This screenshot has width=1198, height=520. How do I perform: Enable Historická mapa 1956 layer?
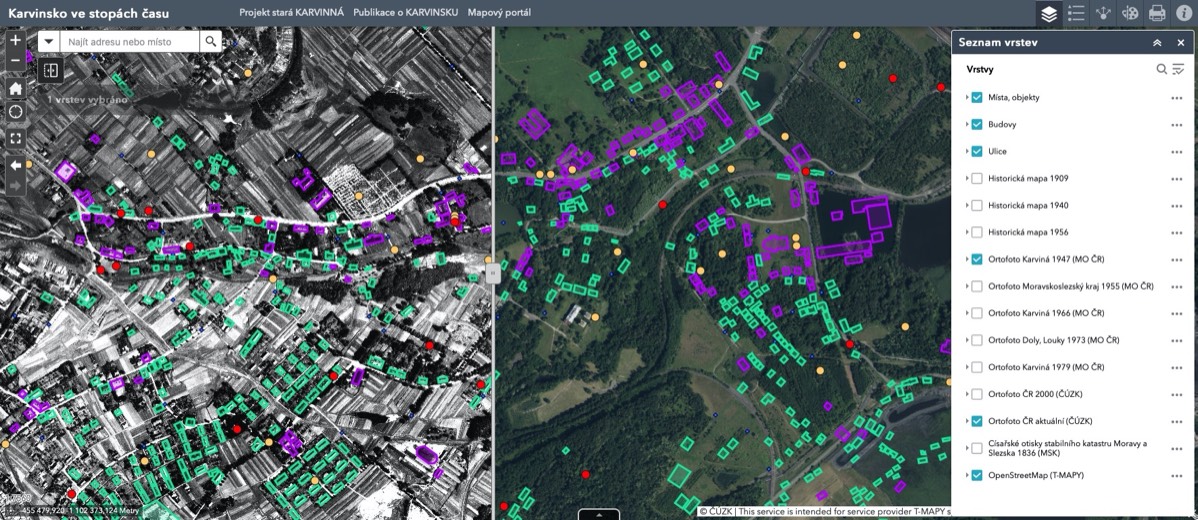(976, 232)
